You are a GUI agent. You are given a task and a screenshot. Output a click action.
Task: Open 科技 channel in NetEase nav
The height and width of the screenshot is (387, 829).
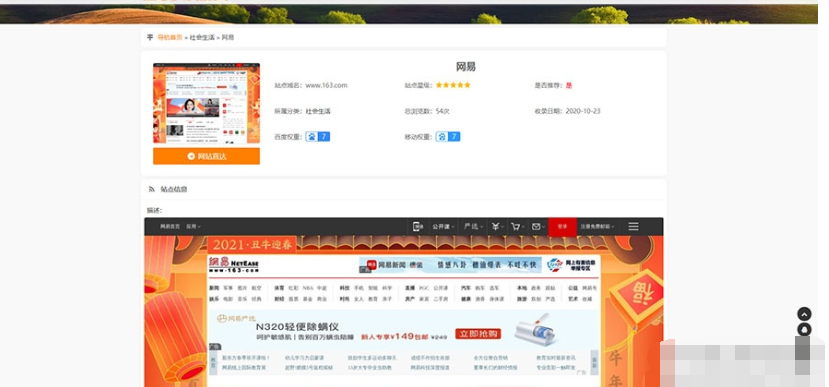coord(345,288)
